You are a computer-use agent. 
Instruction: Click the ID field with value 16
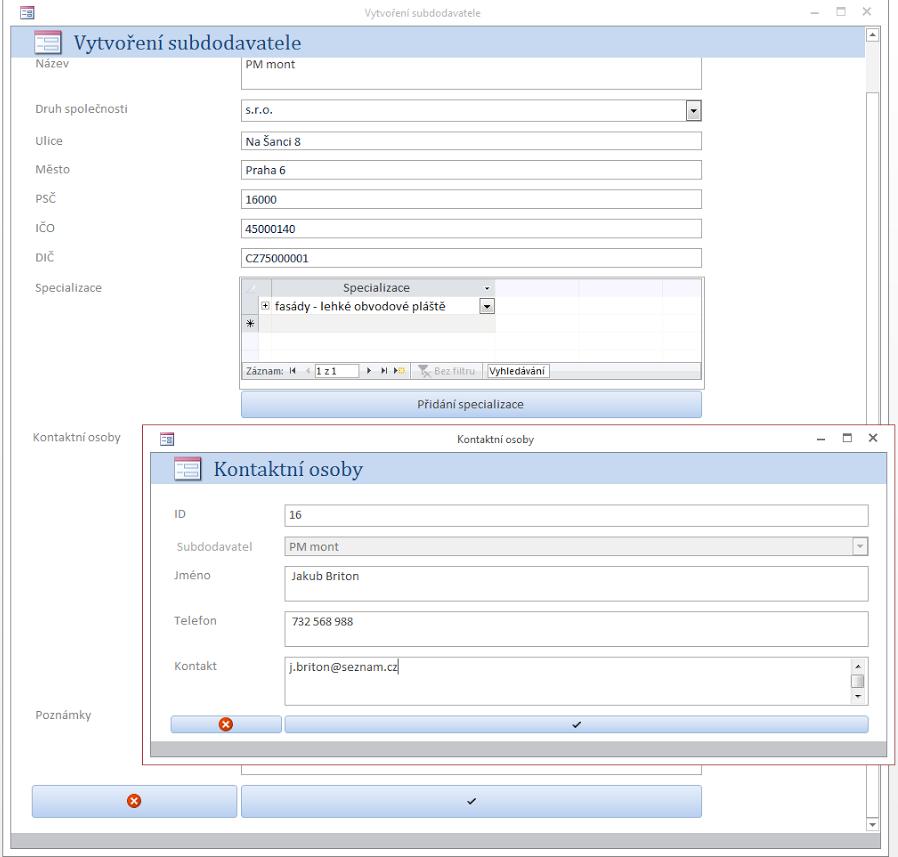pos(576,515)
